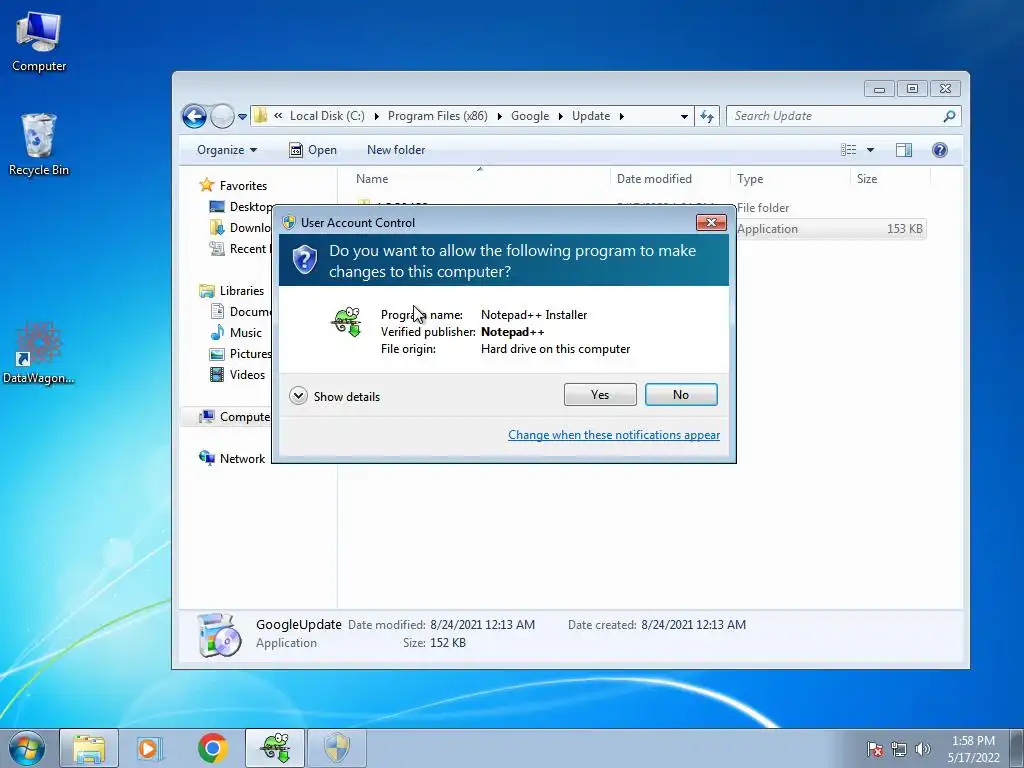1024x768 pixels.
Task: Open Windows Media Player from the taskbar
Action: [x=150, y=748]
